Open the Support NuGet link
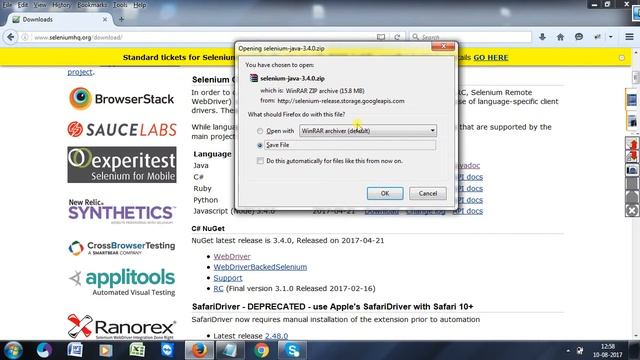The width and height of the screenshot is (640, 360). 228,278
